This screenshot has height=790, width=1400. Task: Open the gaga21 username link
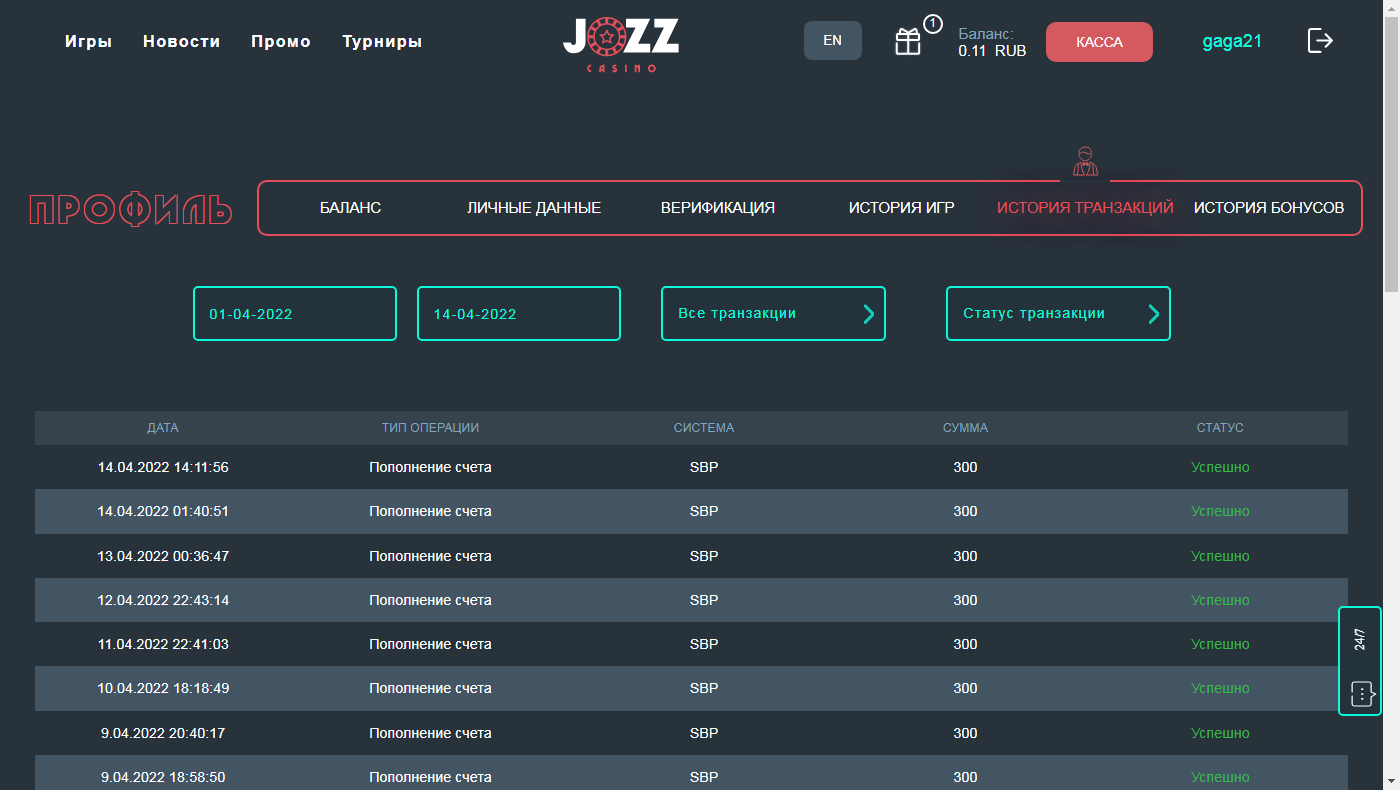[1231, 41]
